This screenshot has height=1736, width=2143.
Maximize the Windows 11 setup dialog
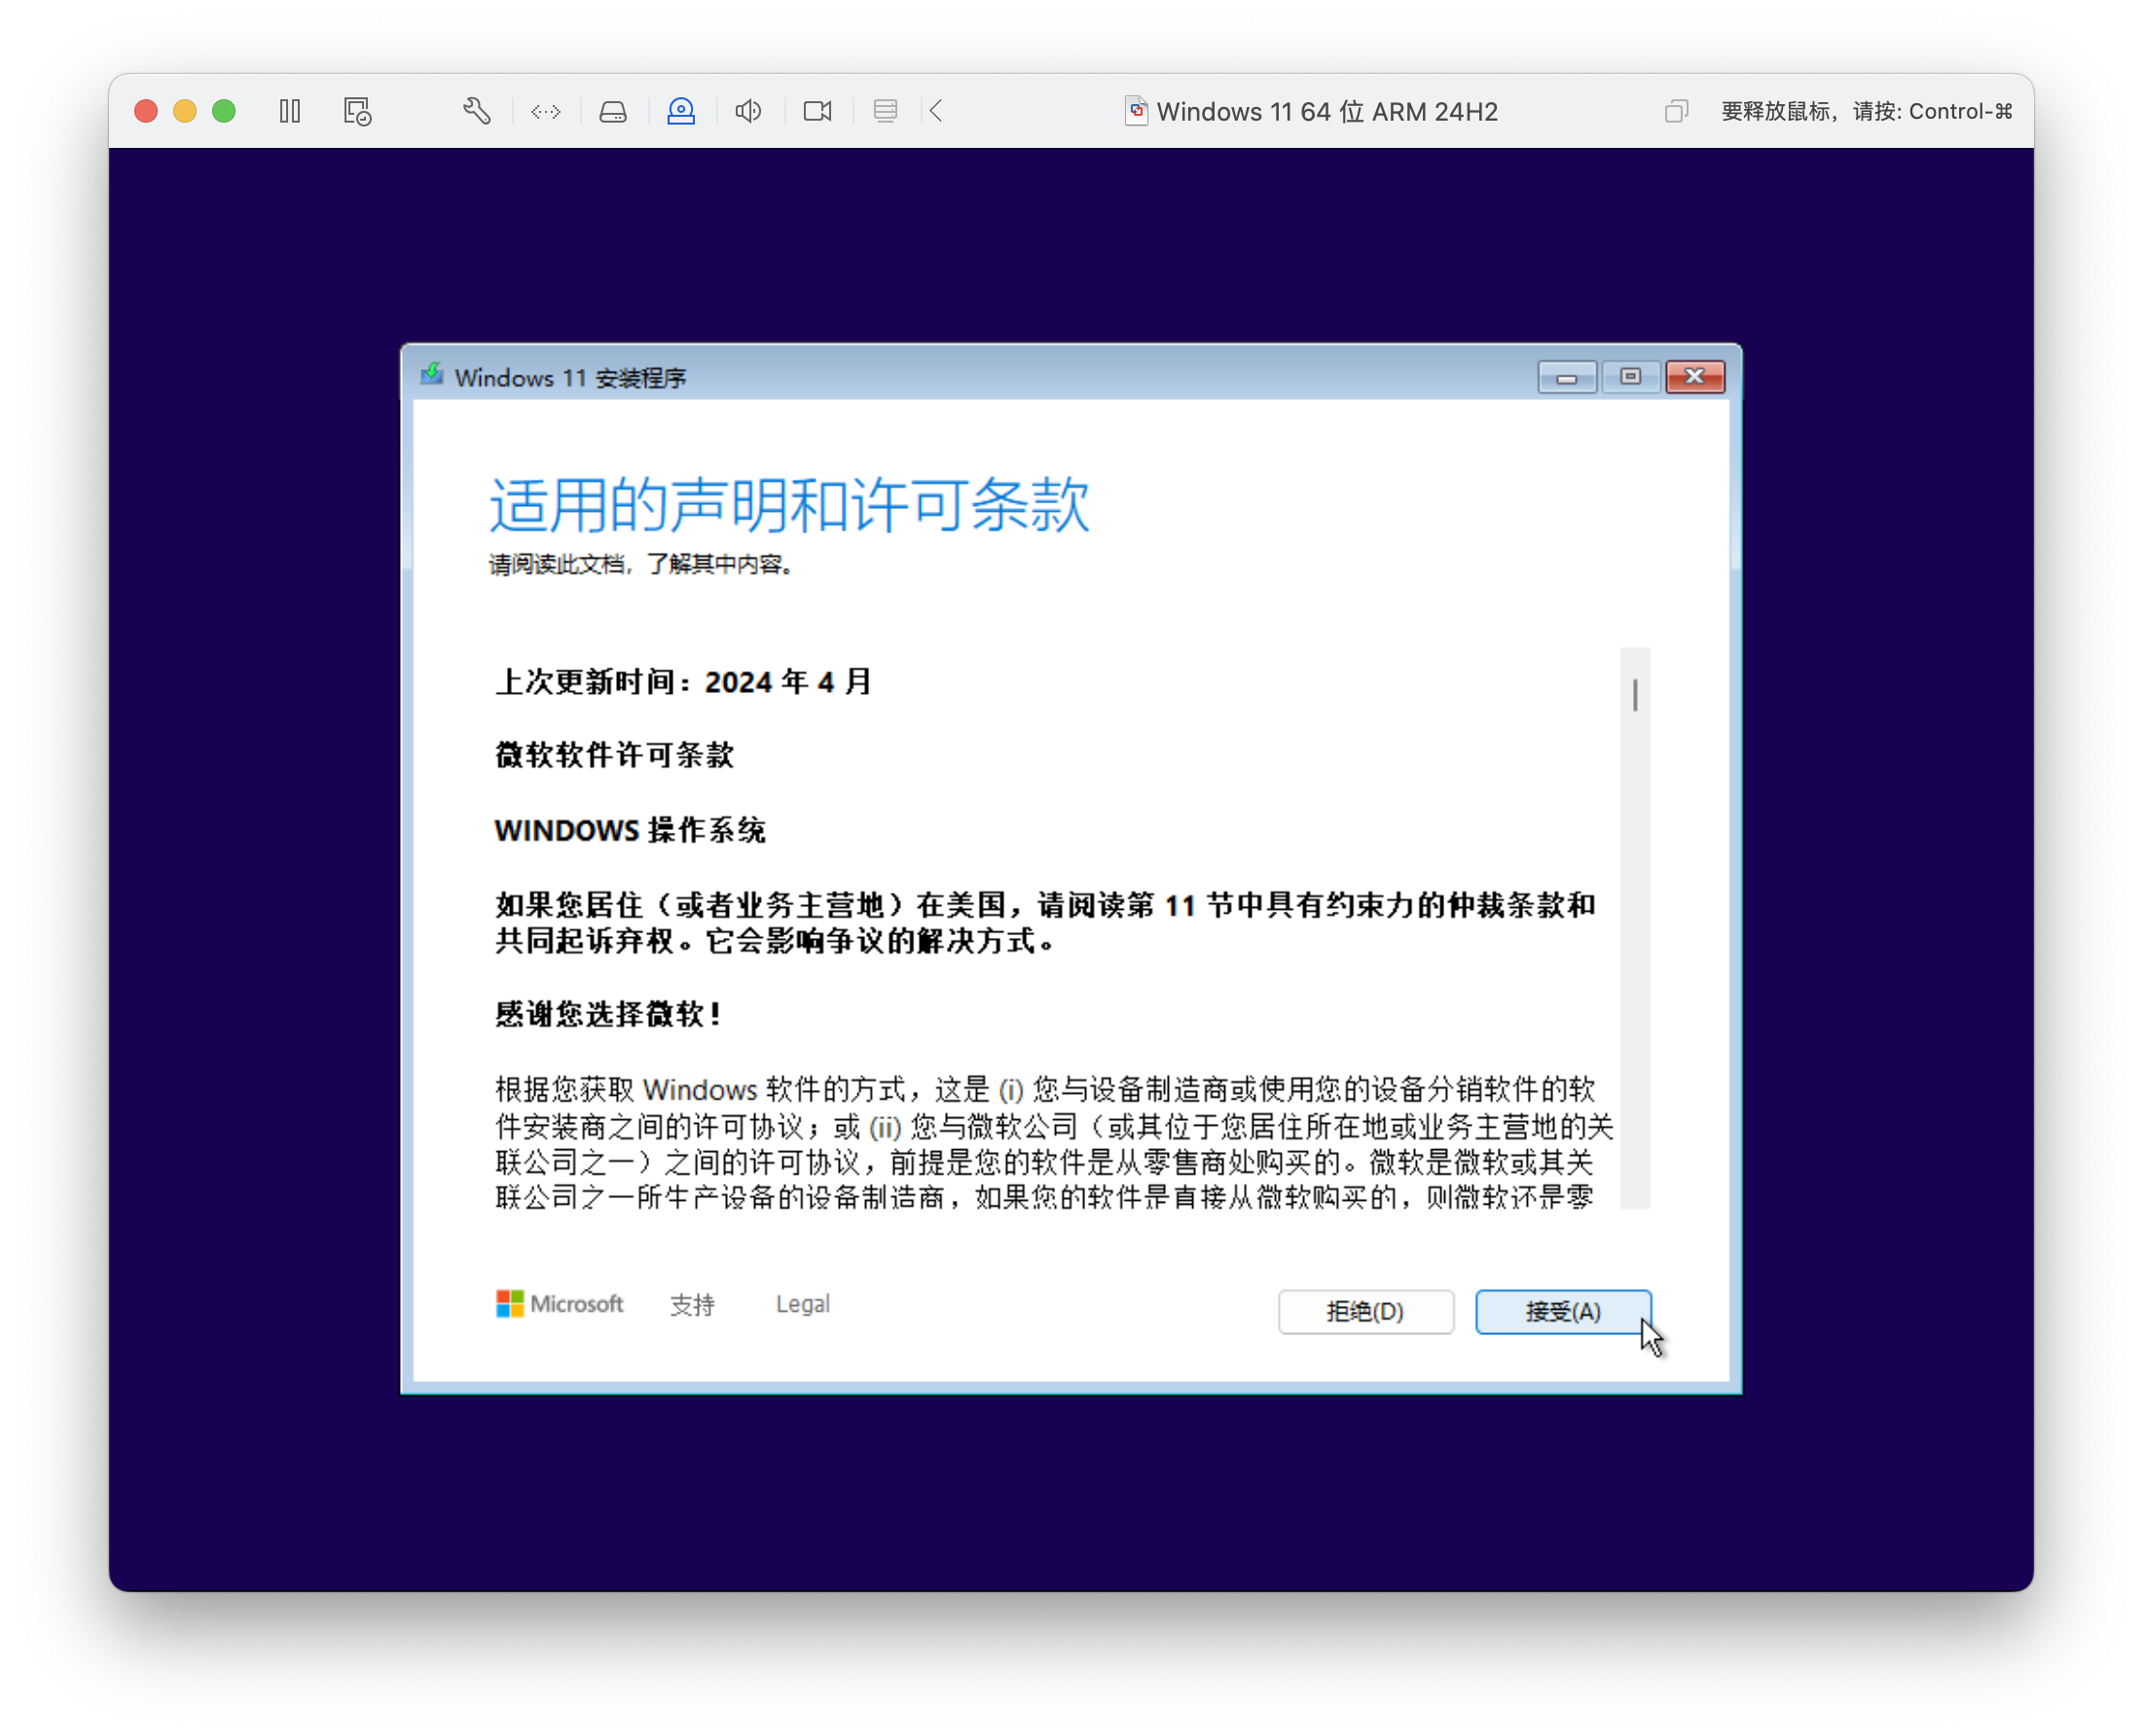tap(1630, 376)
